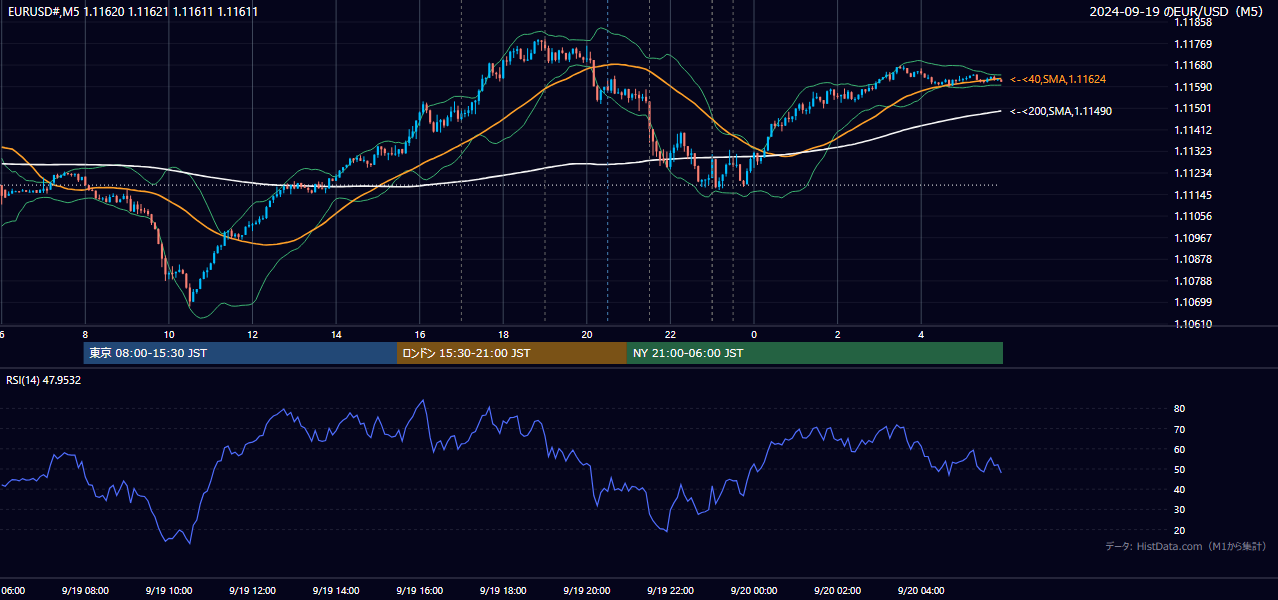Click price scale value 1.11680

pyautogui.click(x=1193, y=65)
